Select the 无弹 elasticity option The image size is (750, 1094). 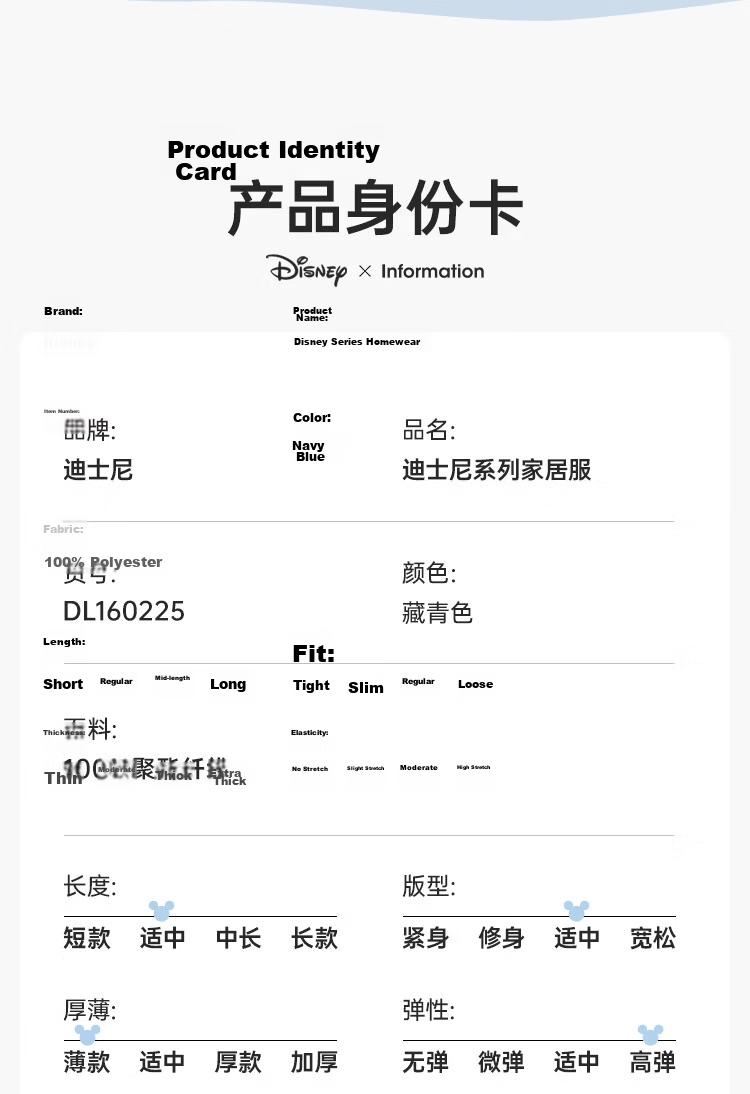click(x=426, y=1062)
